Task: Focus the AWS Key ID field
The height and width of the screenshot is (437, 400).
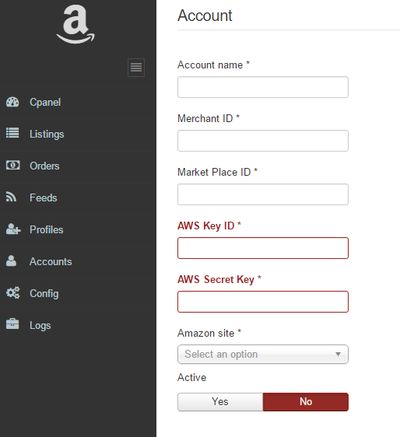Action: click(x=263, y=248)
